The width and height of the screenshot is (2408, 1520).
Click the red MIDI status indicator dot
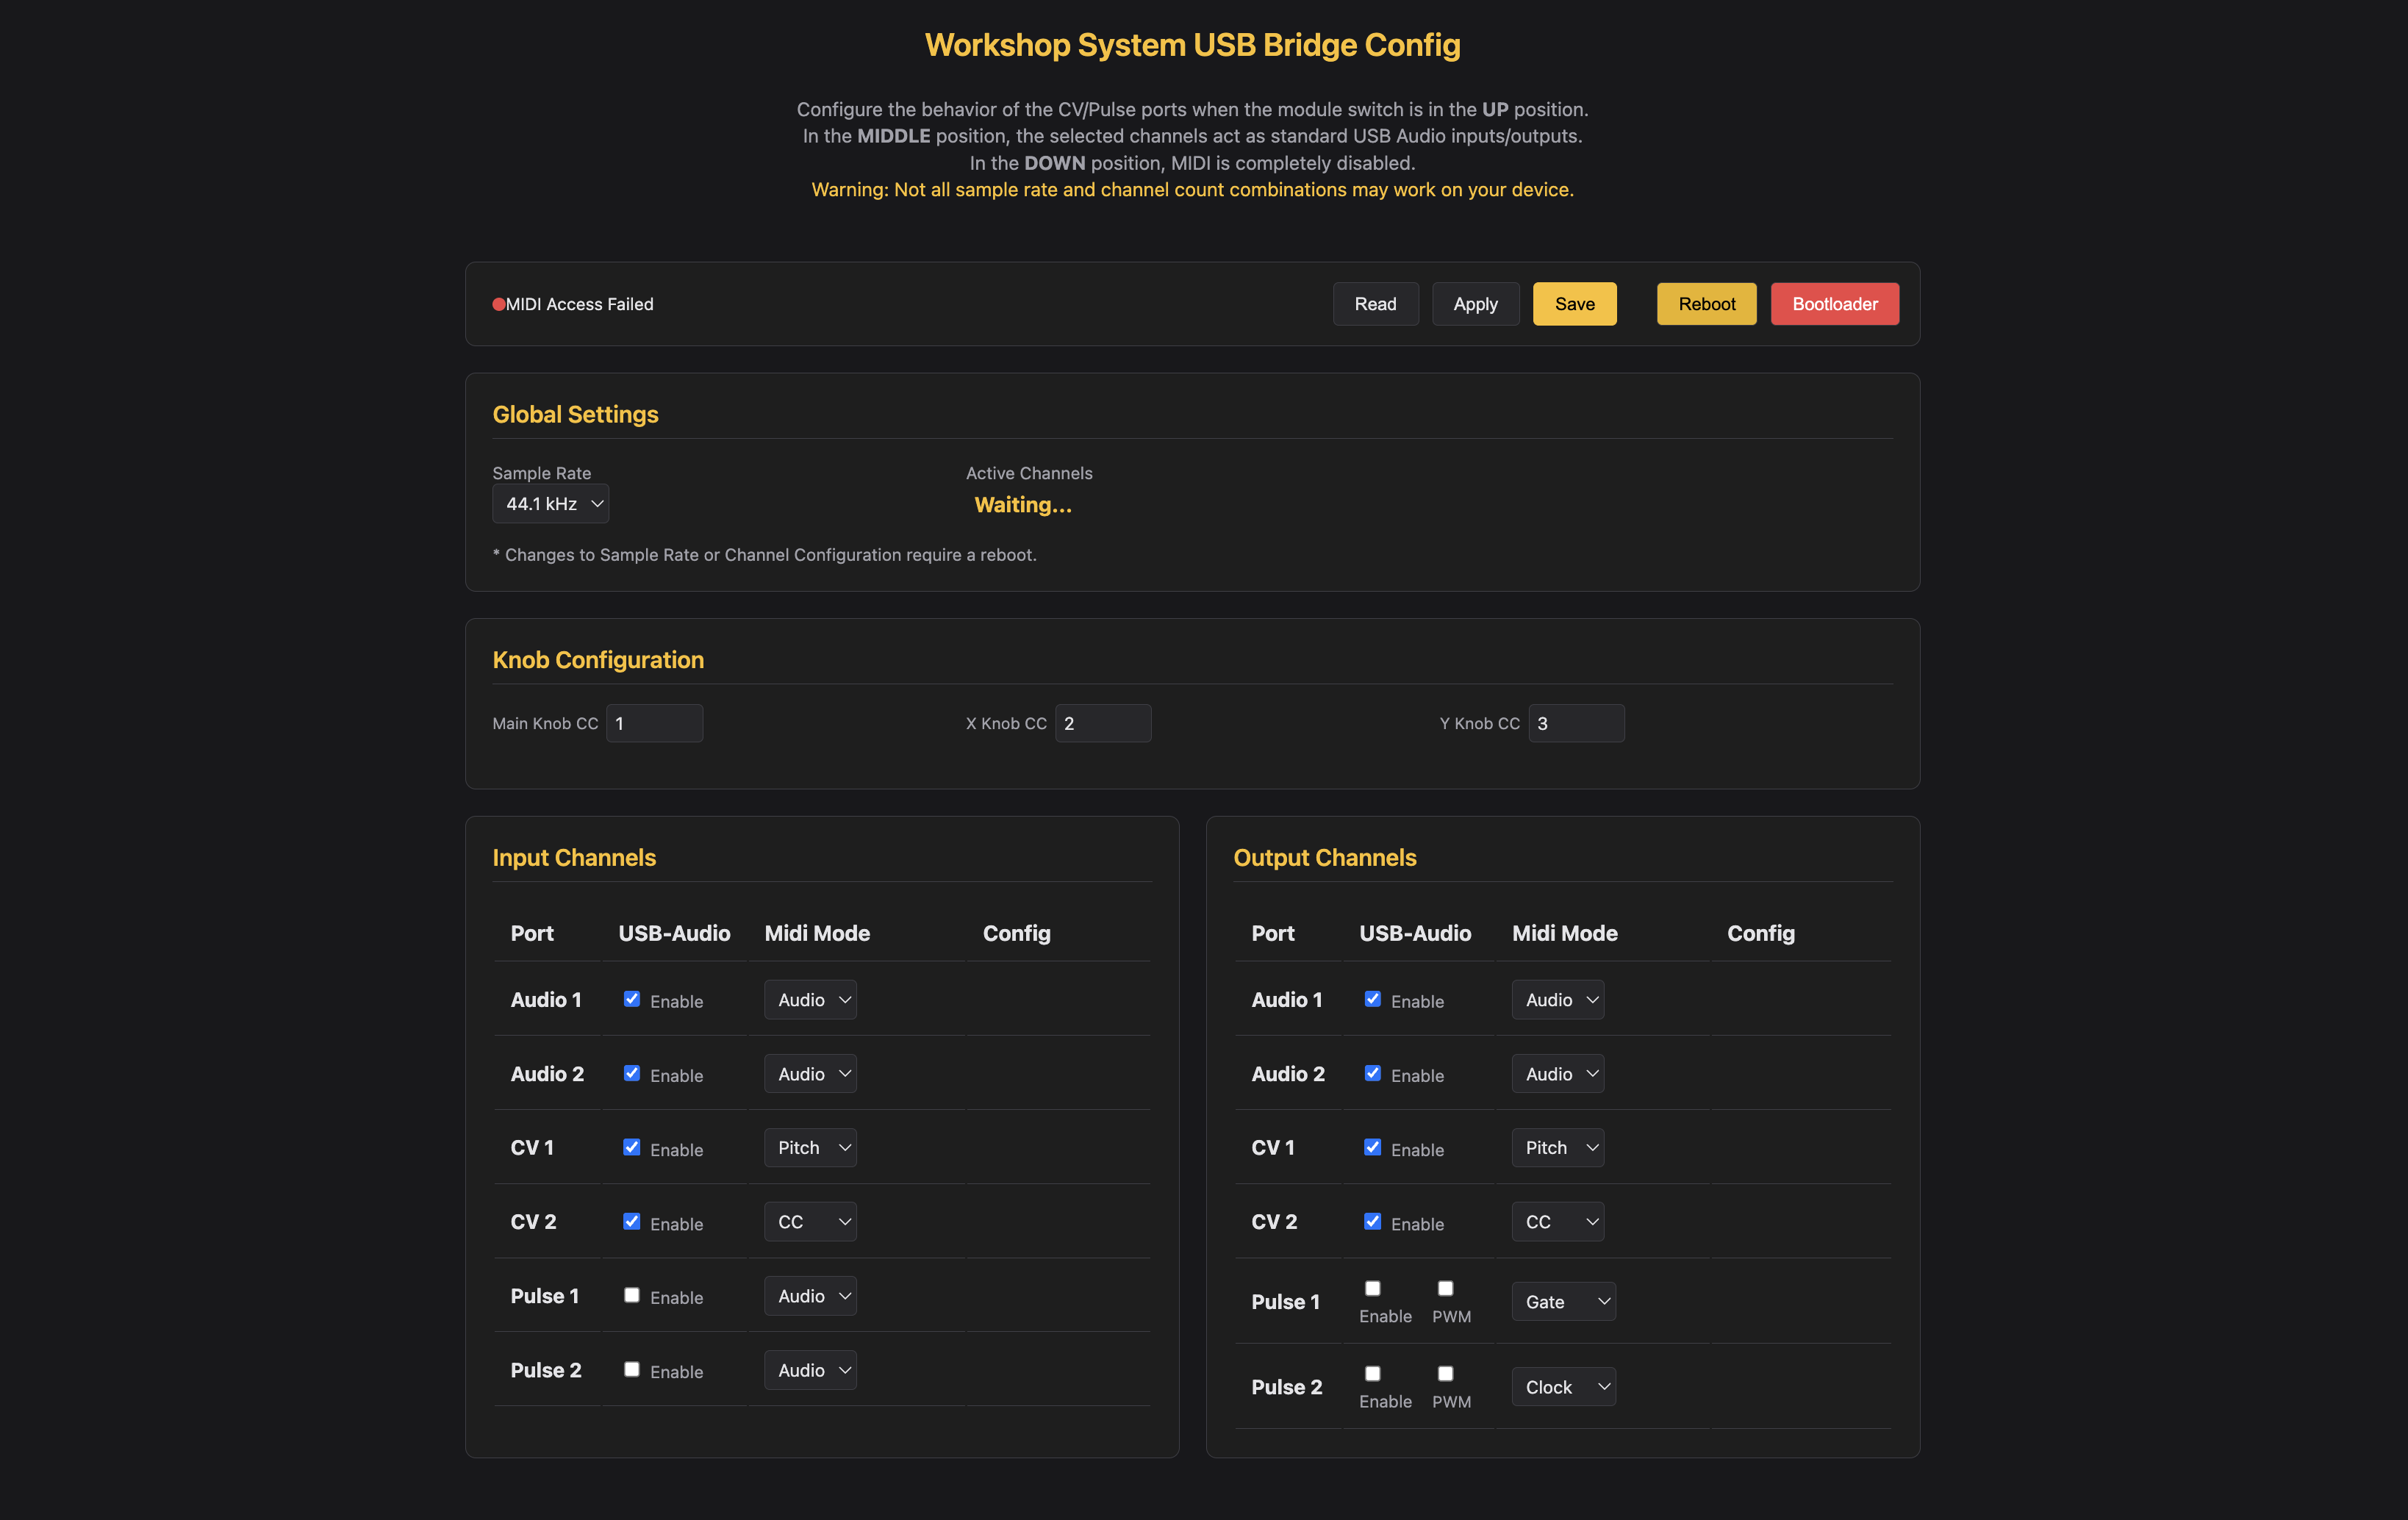click(498, 304)
